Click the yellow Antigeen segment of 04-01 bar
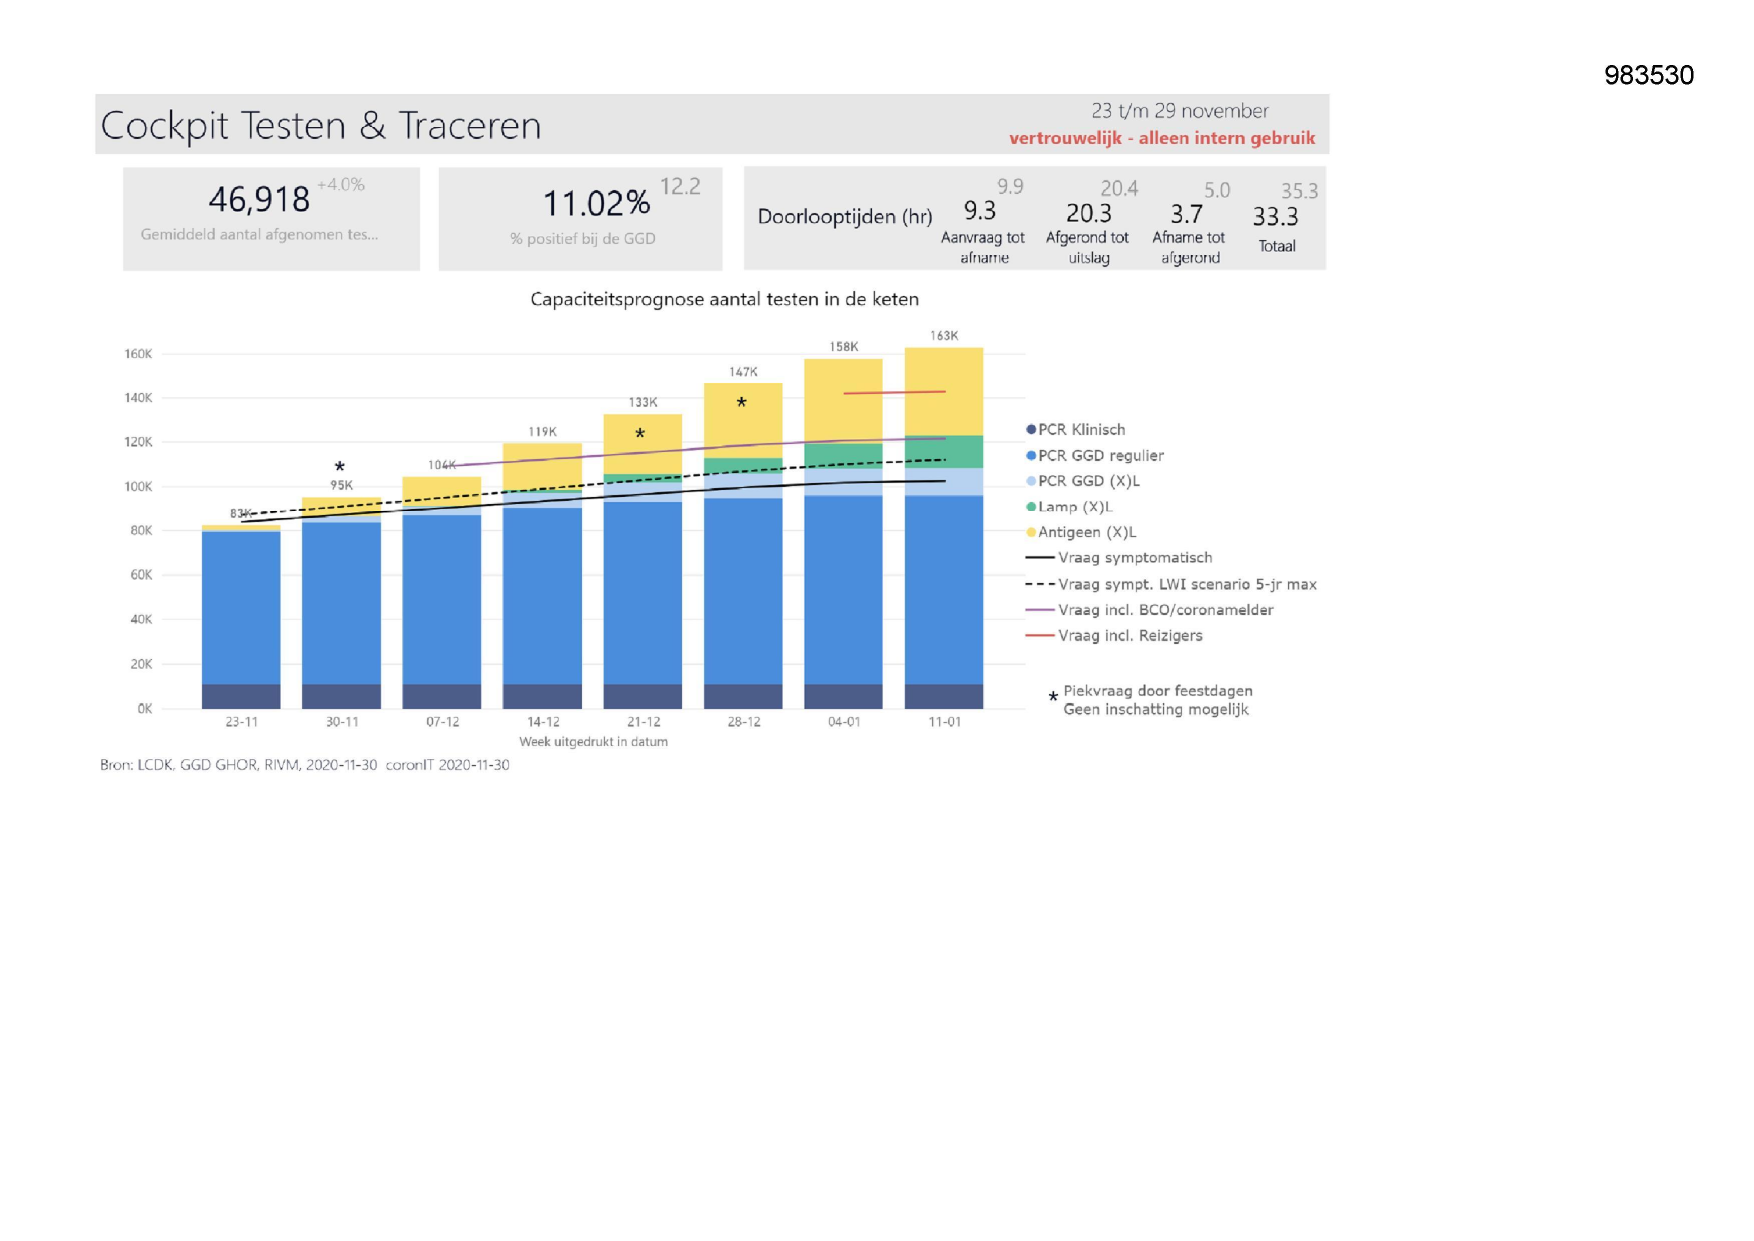Screen dimensions: 1754x1241 pyautogui.click(x=843, y=400)
